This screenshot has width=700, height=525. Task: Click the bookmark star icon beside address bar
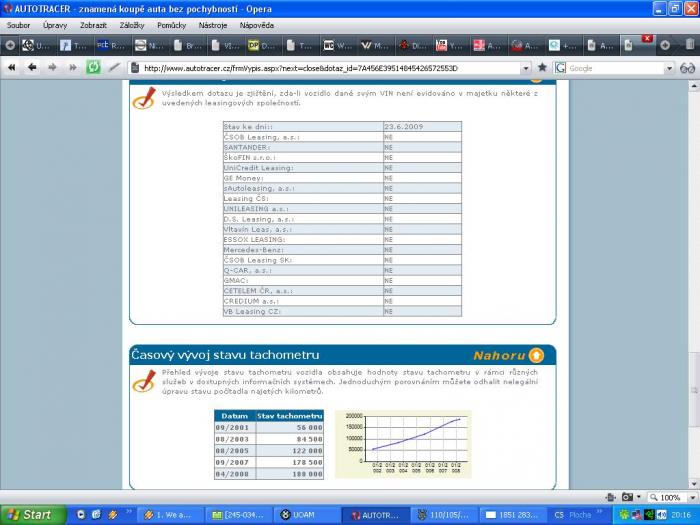tap(542, 68)
